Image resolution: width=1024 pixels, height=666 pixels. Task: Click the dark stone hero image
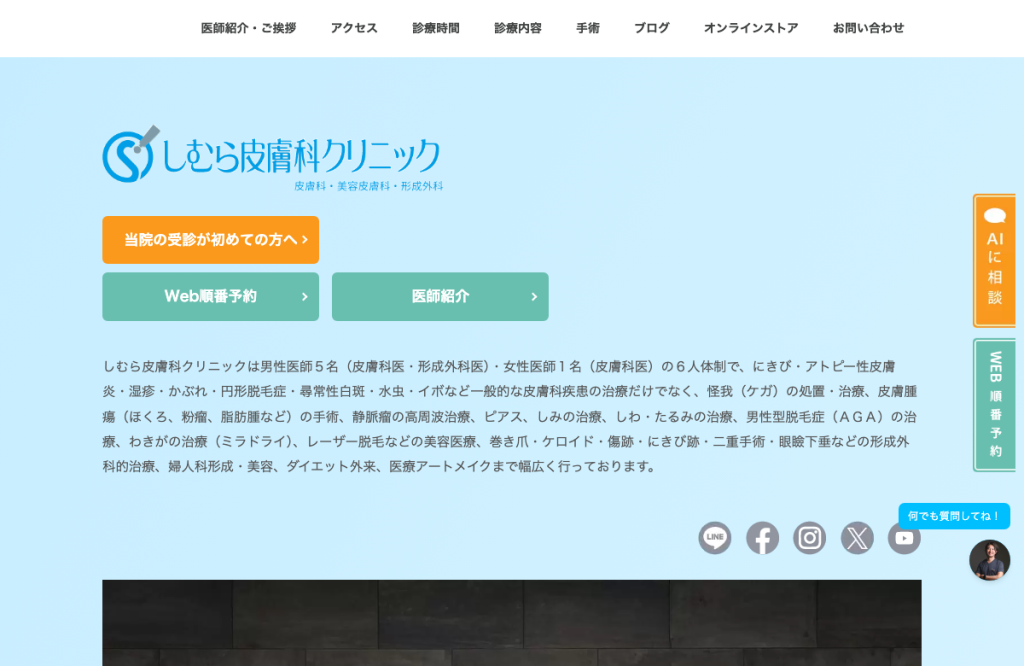click(512, 623)
